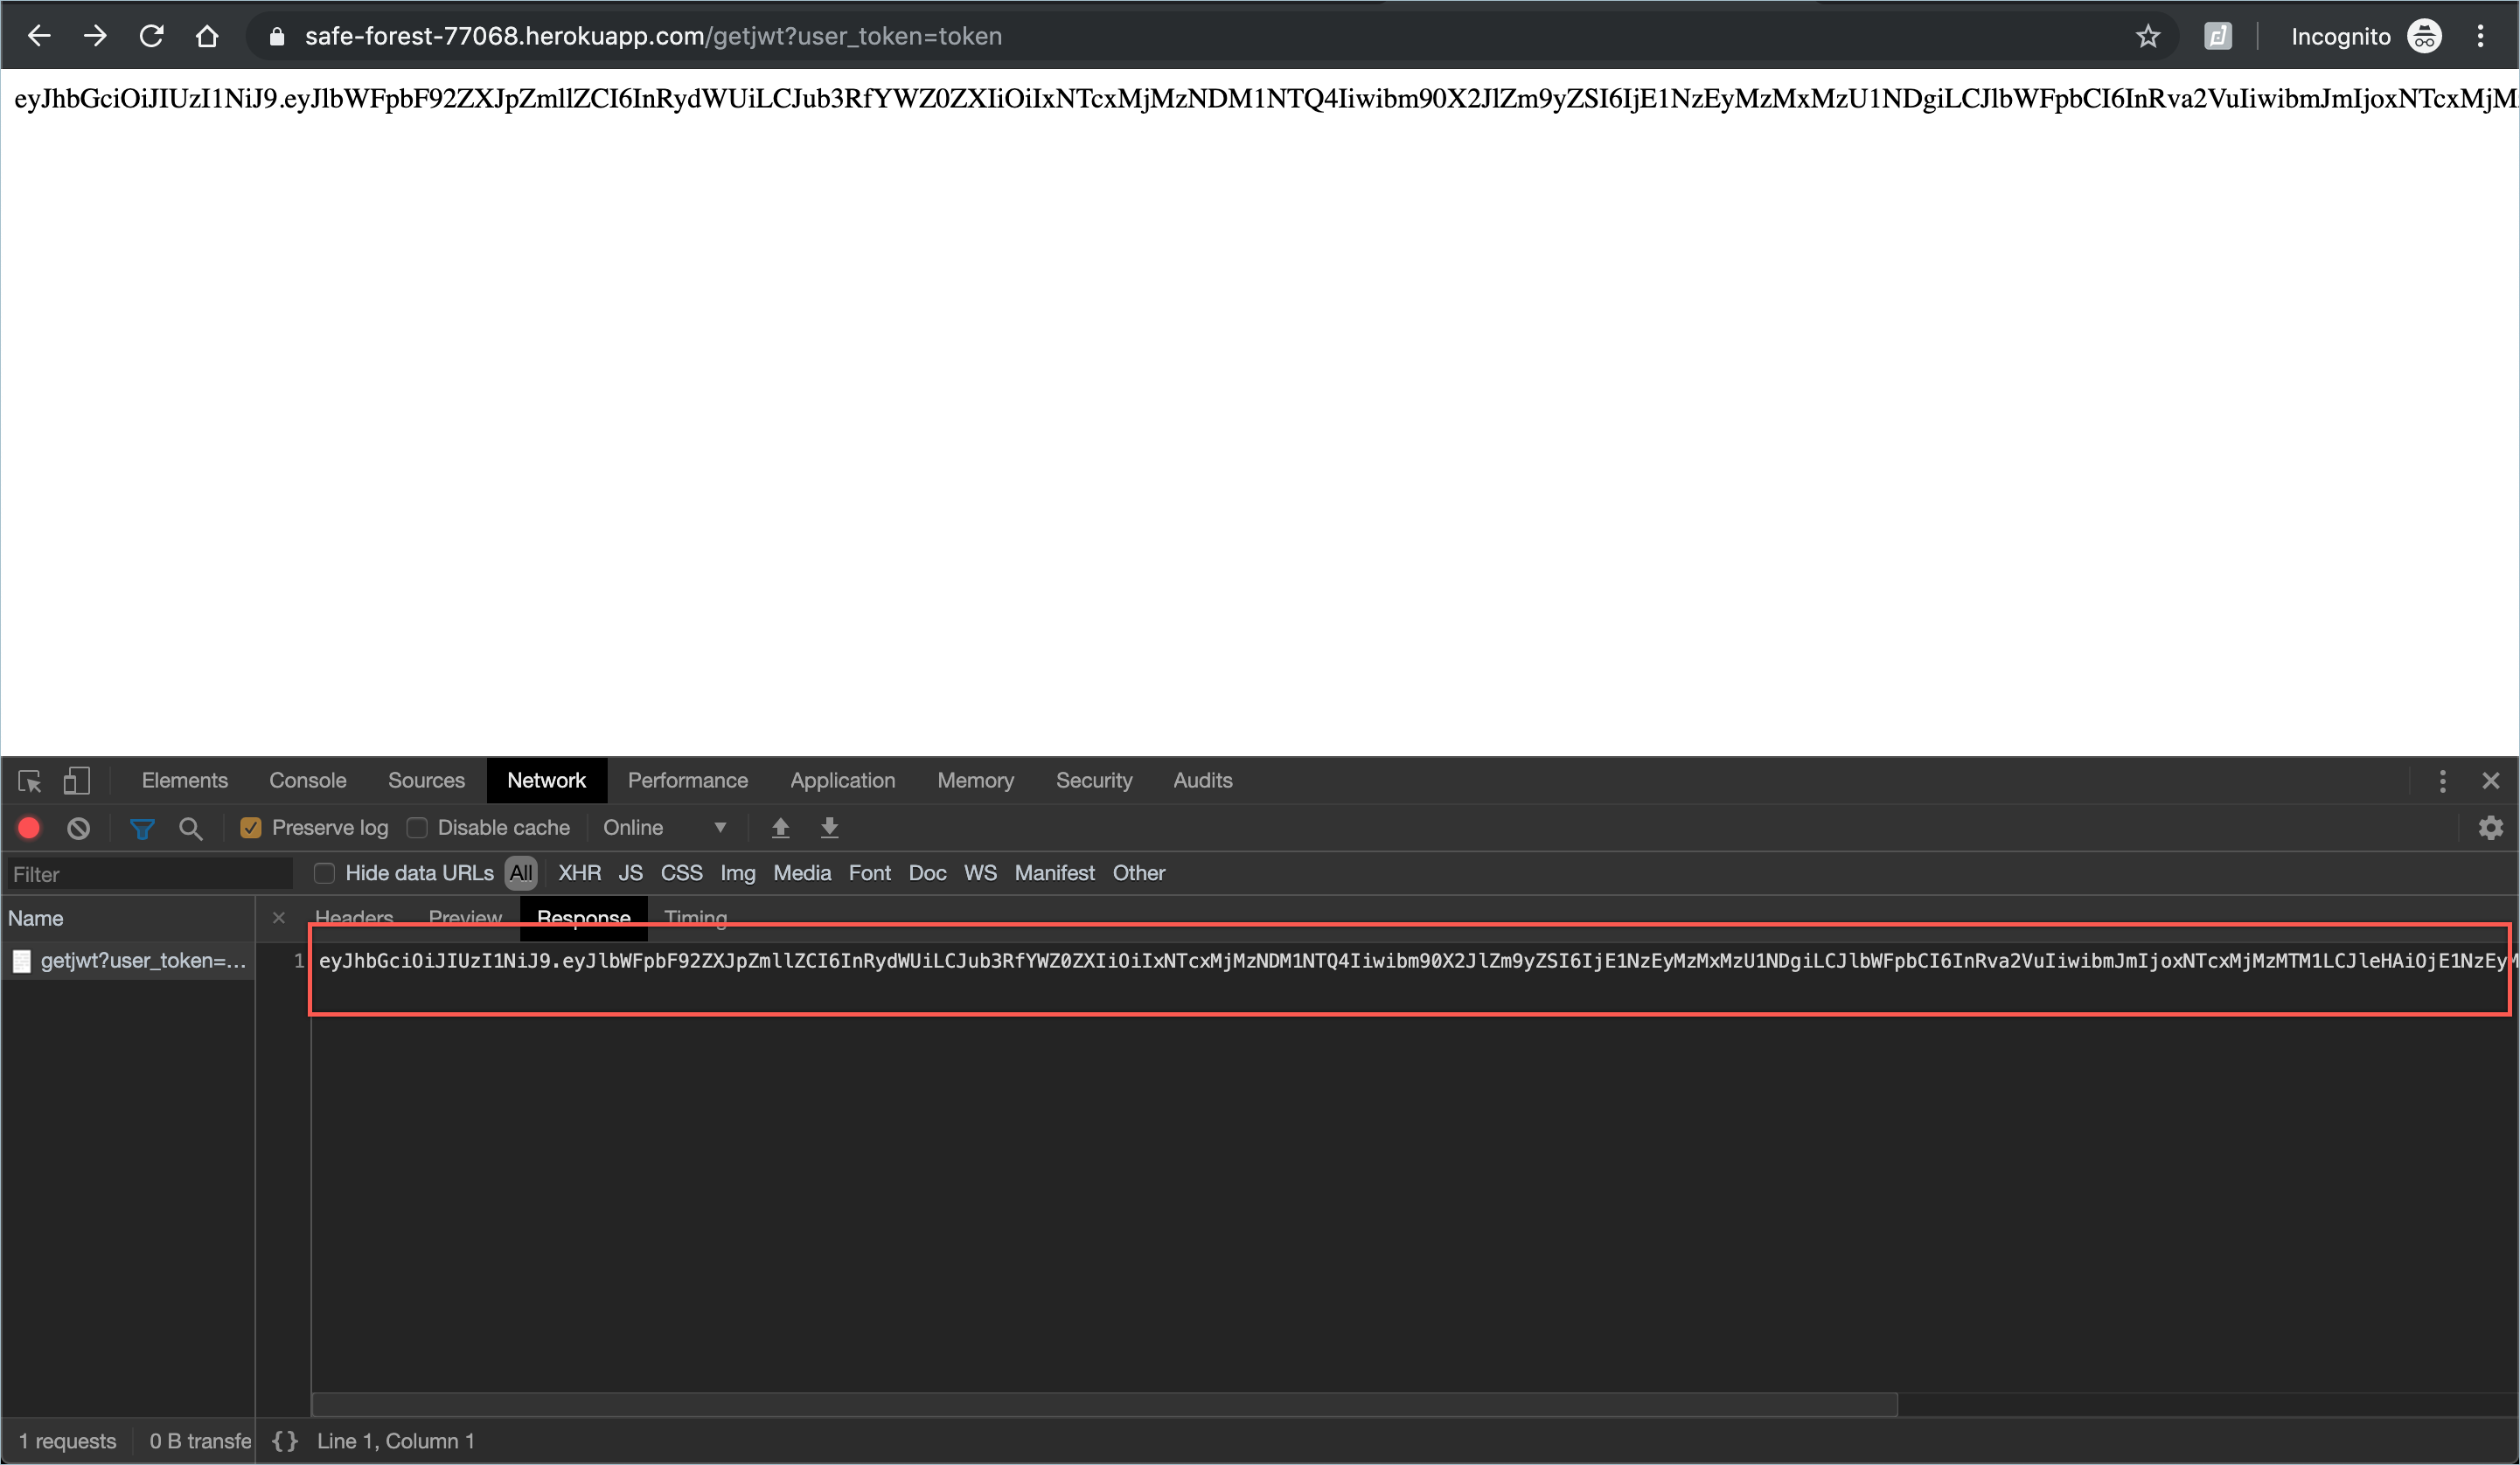Switch to the Console tab

tap(307, 781)
